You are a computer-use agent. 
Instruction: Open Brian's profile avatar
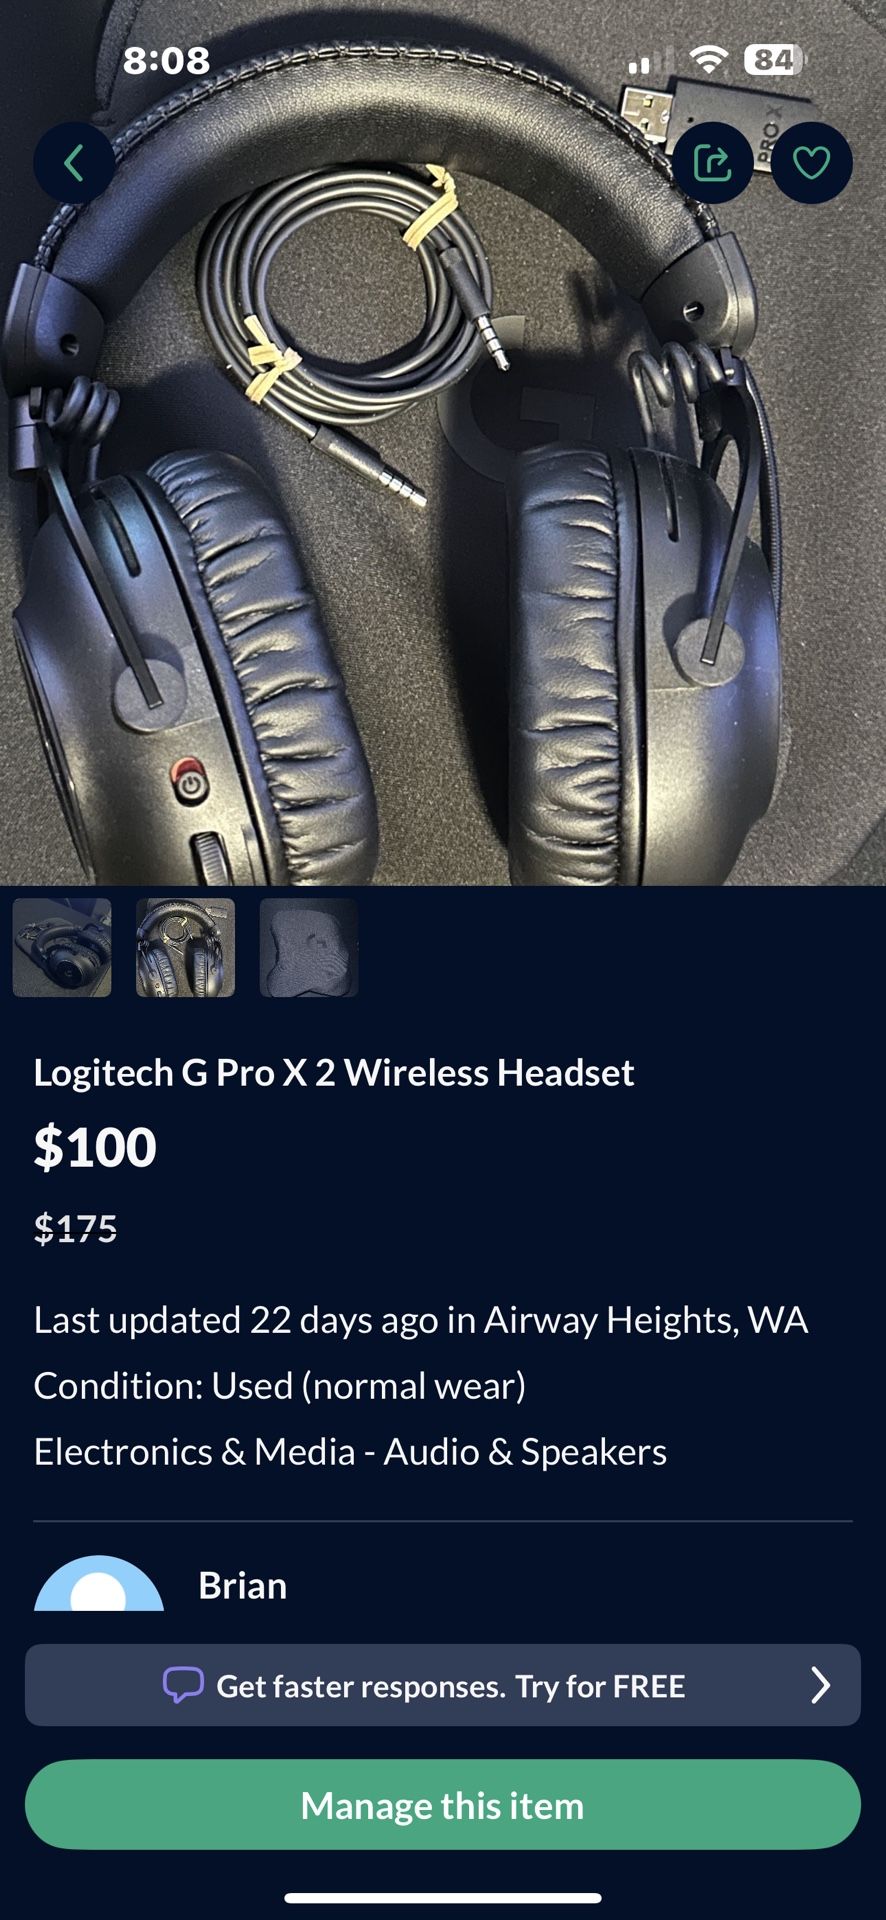pyautogui.click(x=99, y=1583)
